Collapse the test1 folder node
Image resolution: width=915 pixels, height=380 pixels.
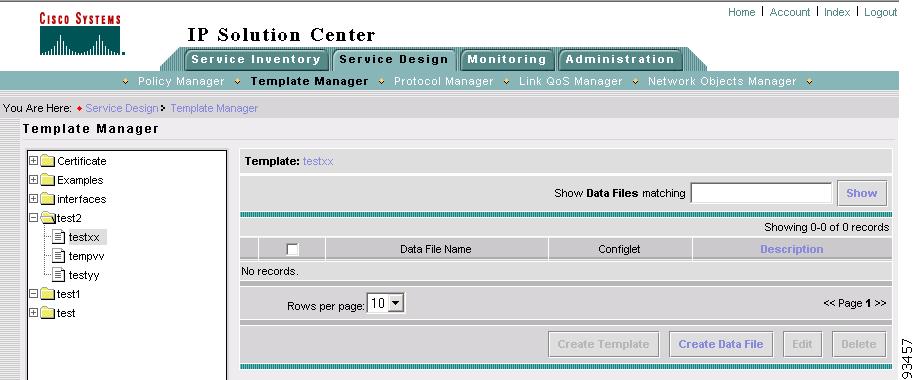(33, 294)
